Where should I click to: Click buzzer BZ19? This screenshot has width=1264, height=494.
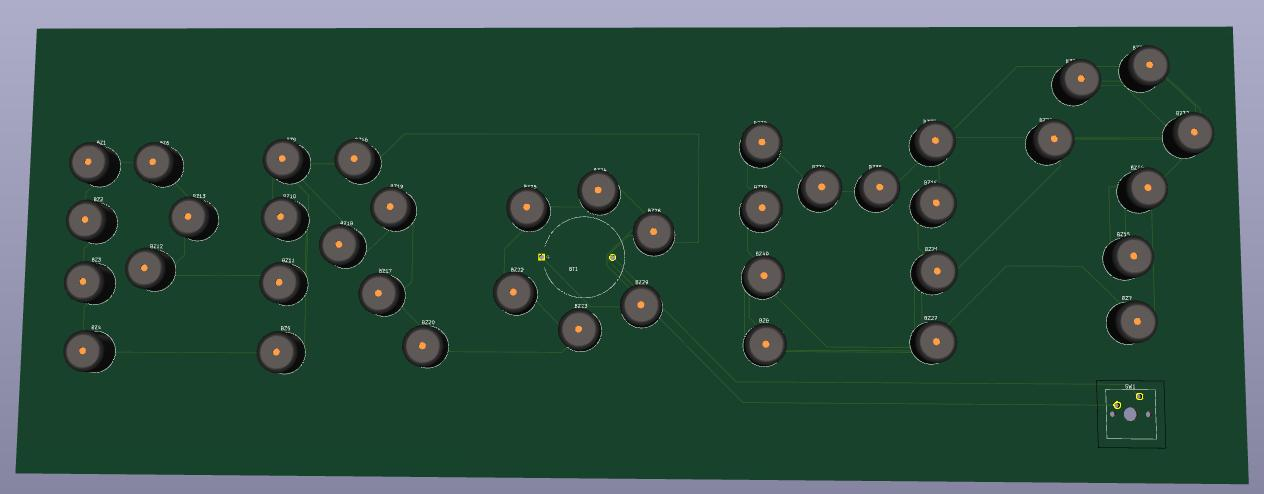[x=391, y=207]
